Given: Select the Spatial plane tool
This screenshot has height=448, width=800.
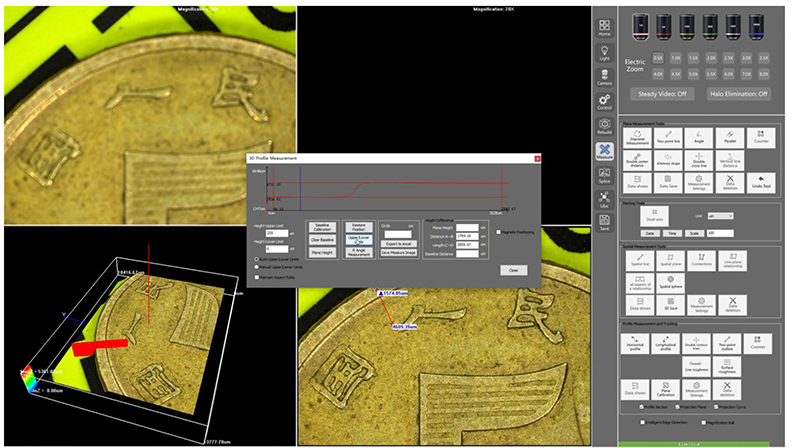Looking at the screenshot, I should 670,260.
